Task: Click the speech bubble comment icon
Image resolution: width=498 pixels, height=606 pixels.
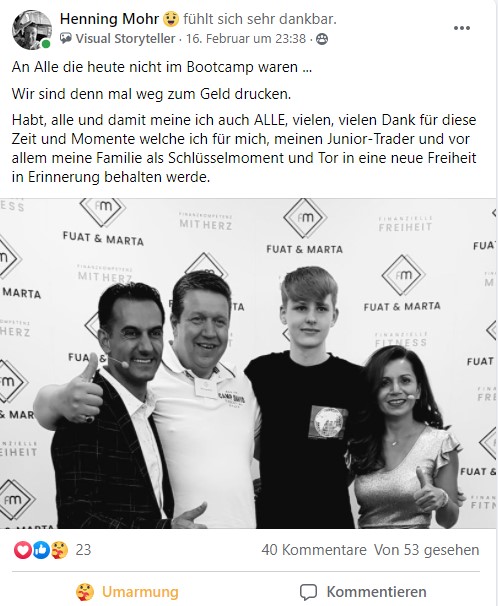Action: [308, 592]
